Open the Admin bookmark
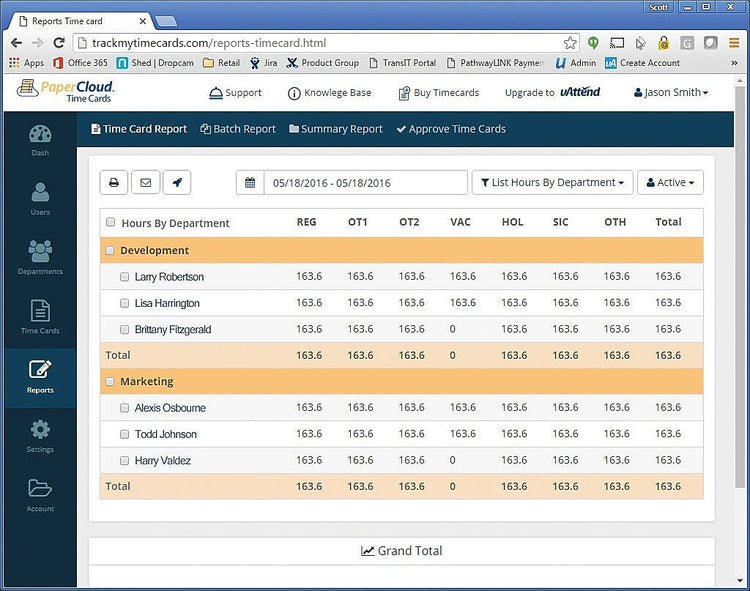Viewport: 750px width, 591px height. pyautogui.click(x=576, y=63)
